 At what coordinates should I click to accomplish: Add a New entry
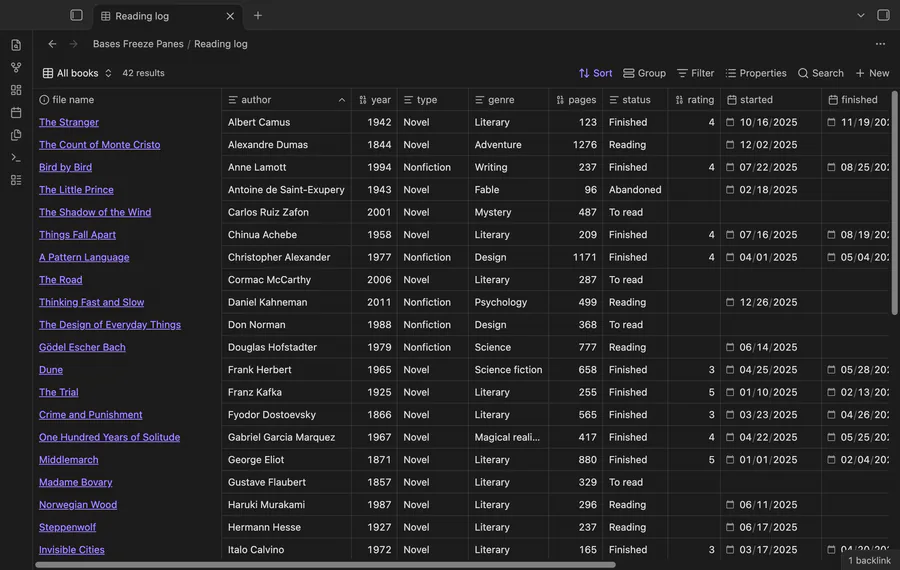click(872, 73)
